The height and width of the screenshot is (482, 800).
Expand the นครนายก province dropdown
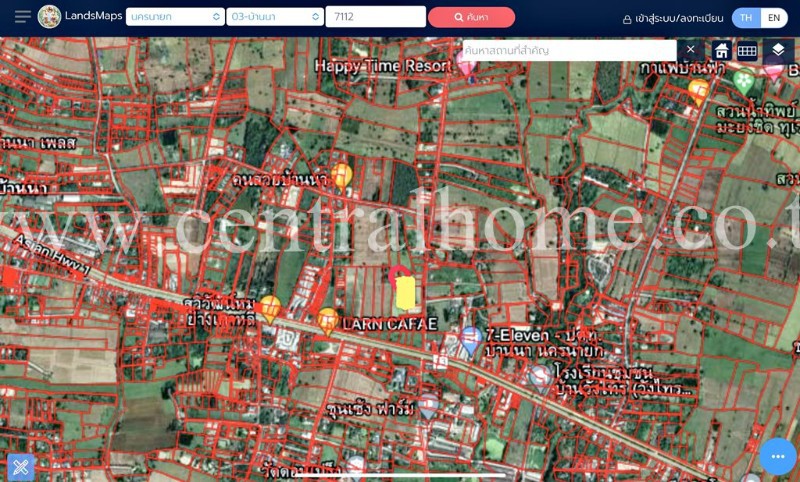tap(175, 17)
